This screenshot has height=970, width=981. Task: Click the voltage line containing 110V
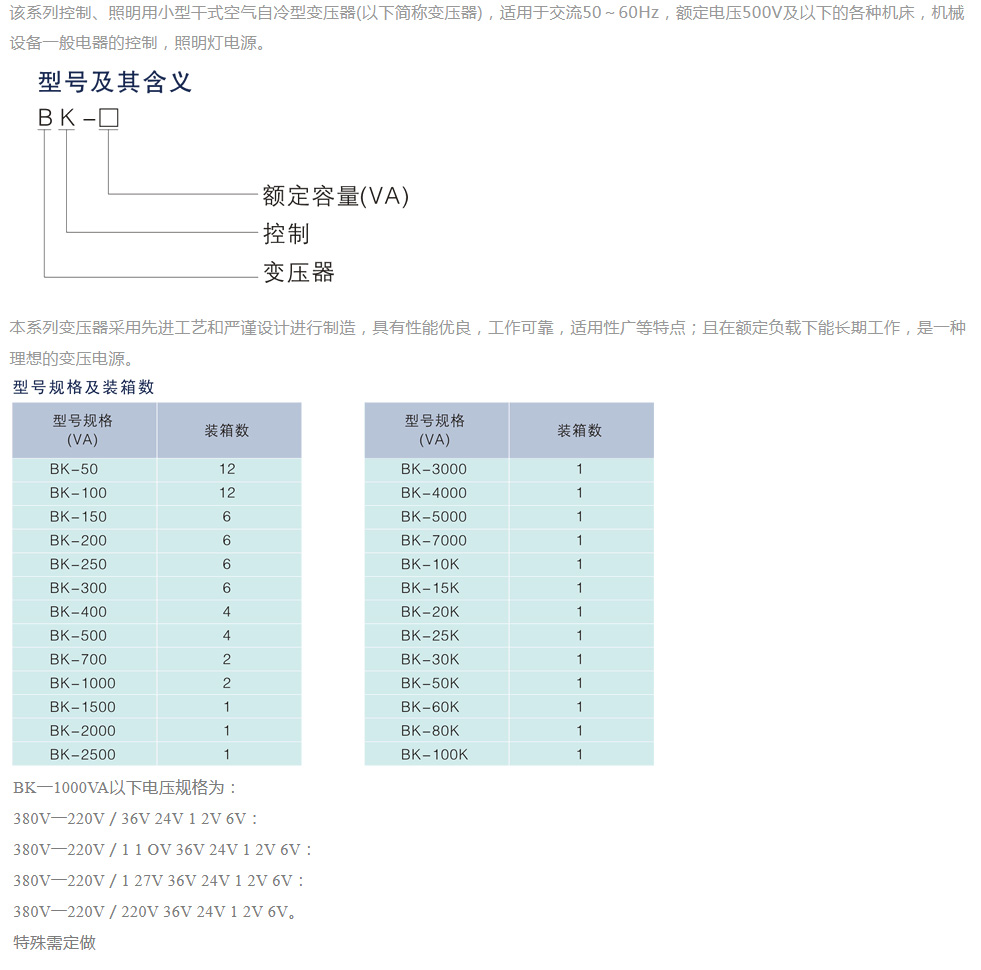tap(163, 849)
